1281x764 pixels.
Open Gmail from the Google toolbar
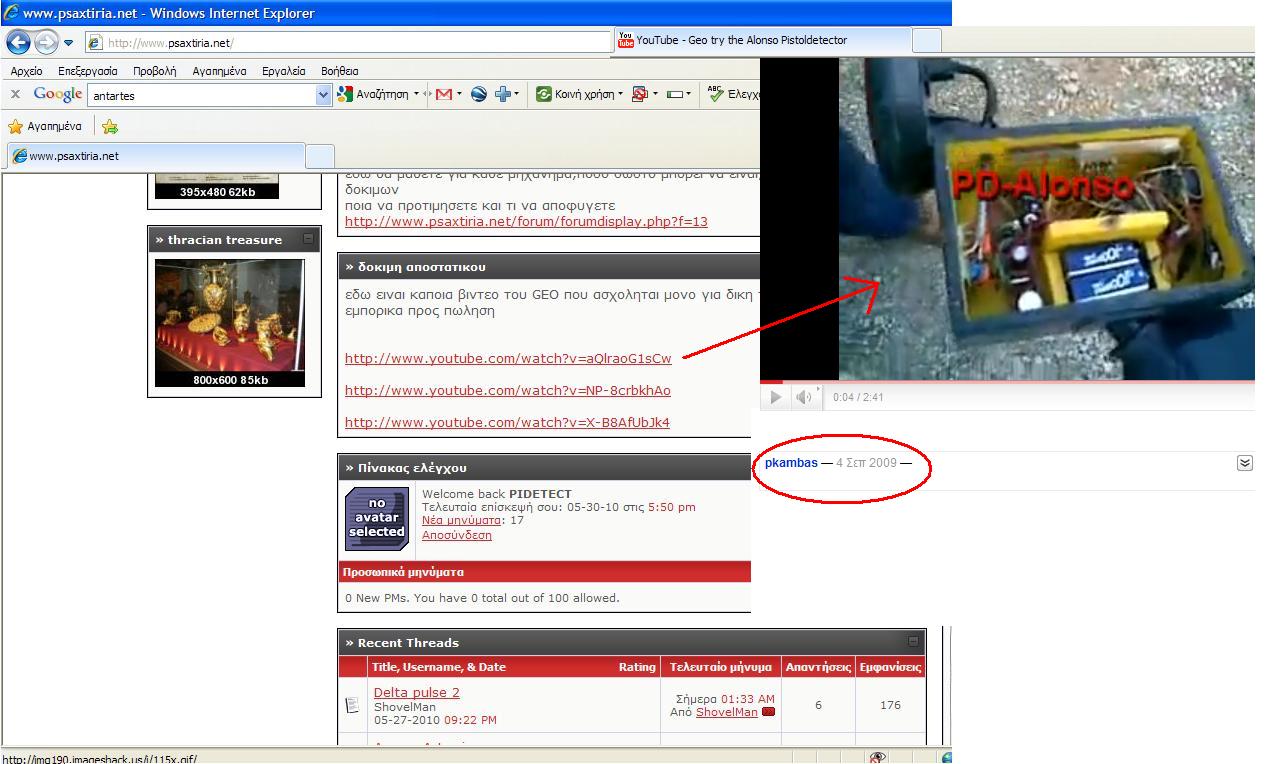[444, 94]
